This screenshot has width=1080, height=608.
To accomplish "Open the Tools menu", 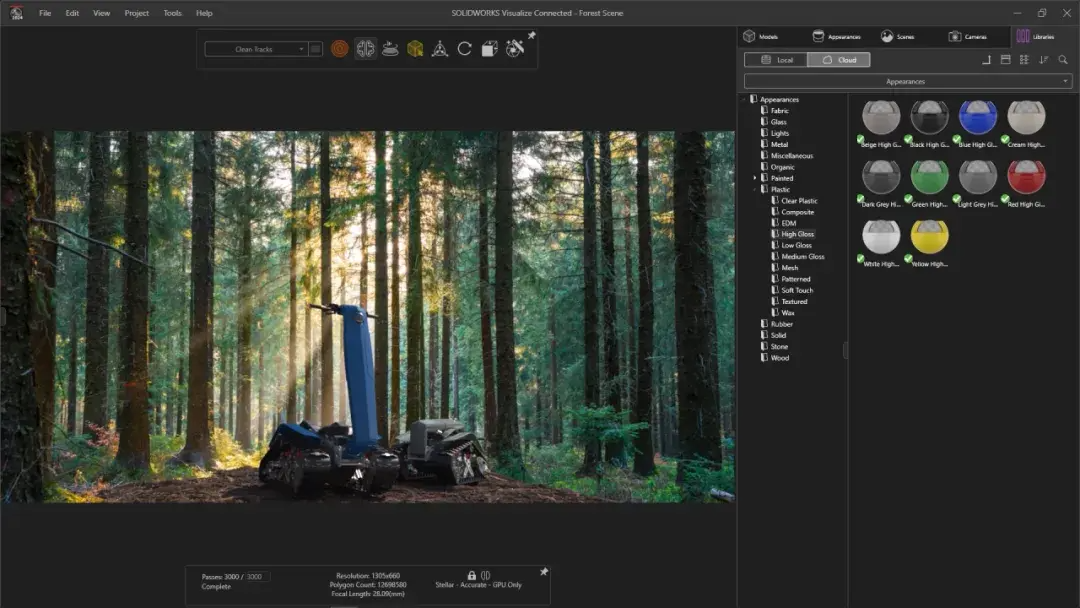I will [x=173, y=13].
